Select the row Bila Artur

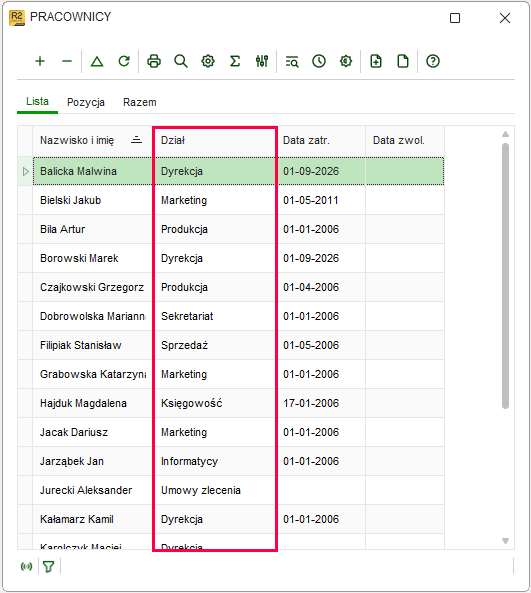[238, 229]
